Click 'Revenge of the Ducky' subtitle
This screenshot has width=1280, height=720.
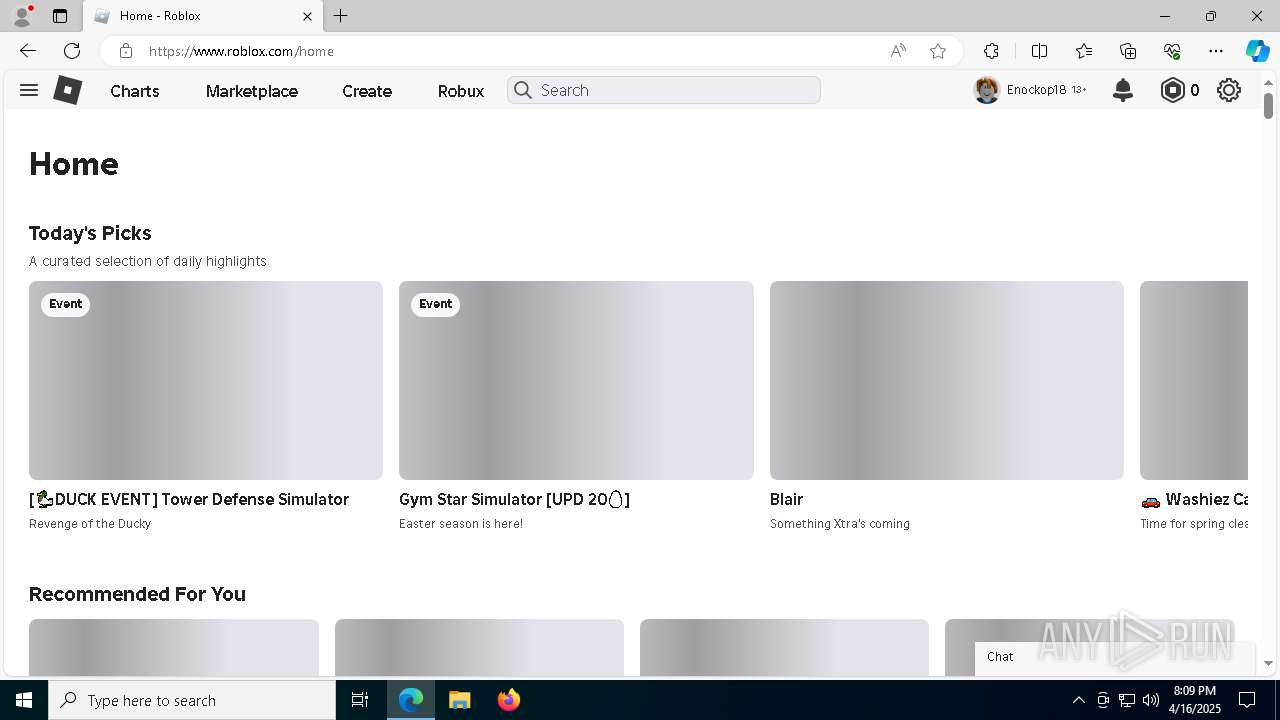(x=90, y=523)
